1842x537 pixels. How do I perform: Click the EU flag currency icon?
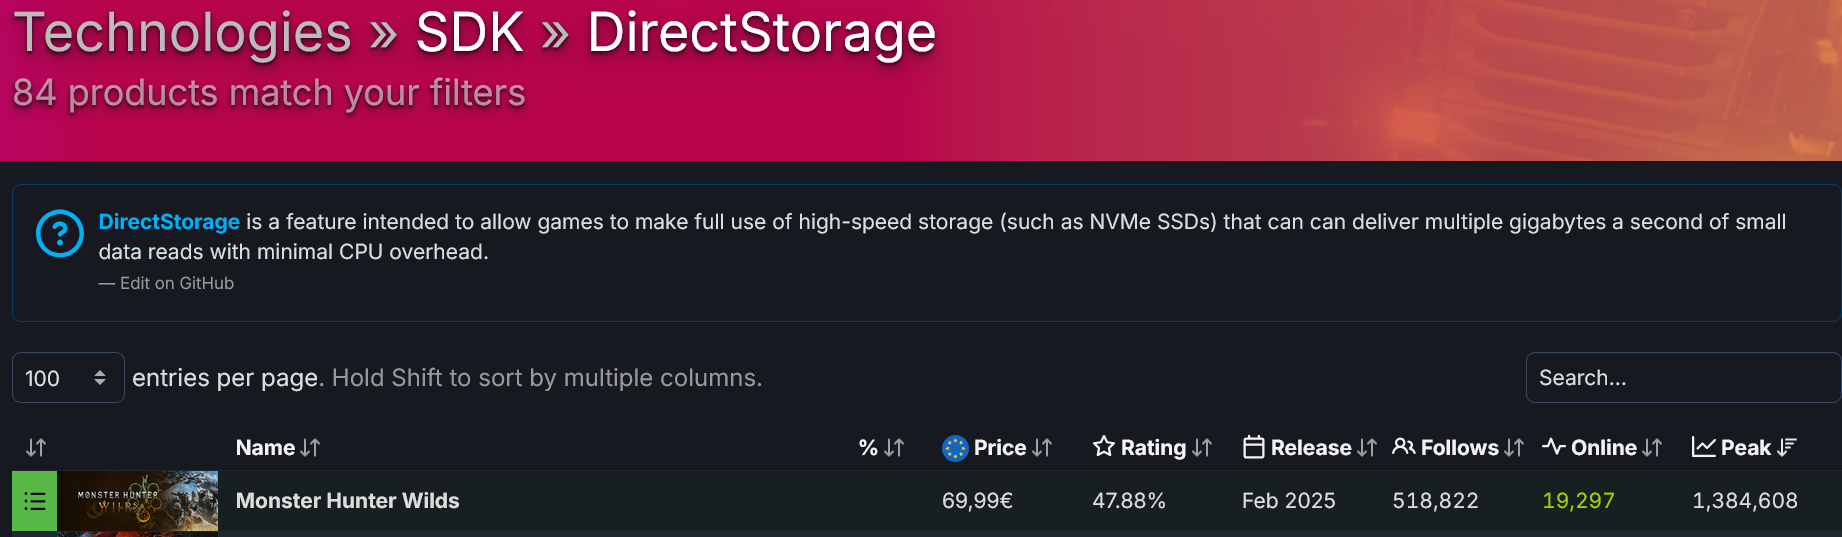955,448
